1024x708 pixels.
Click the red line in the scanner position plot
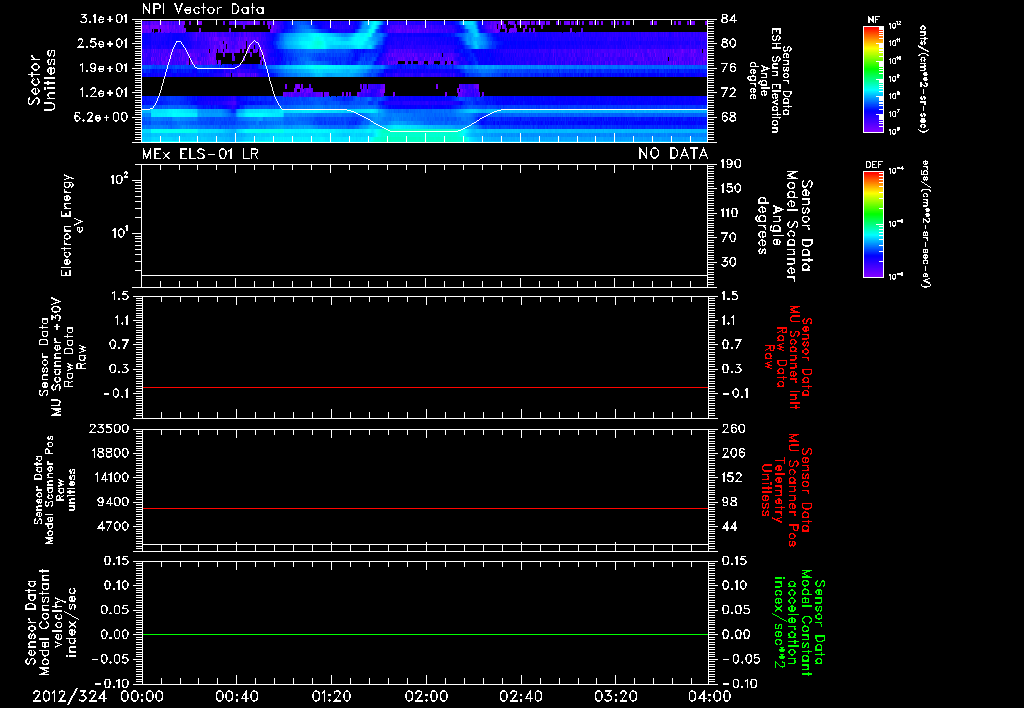click(424, 508)
